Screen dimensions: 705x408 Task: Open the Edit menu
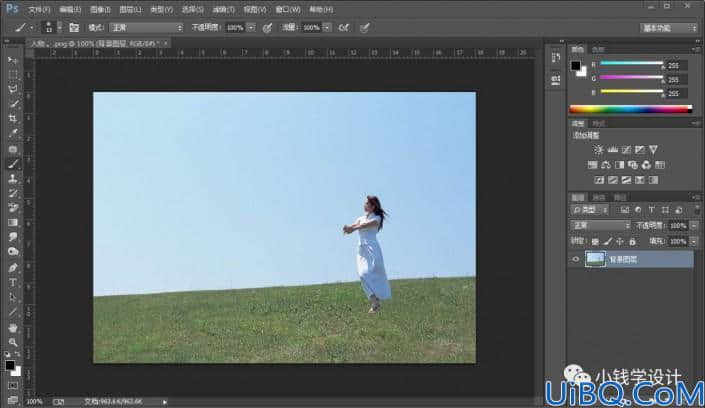click(70, 9)
